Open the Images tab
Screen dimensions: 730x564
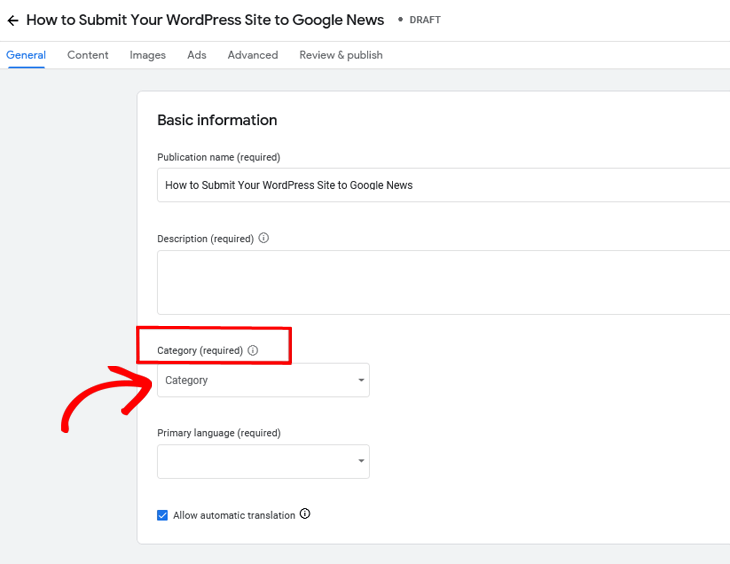[148, 55]
